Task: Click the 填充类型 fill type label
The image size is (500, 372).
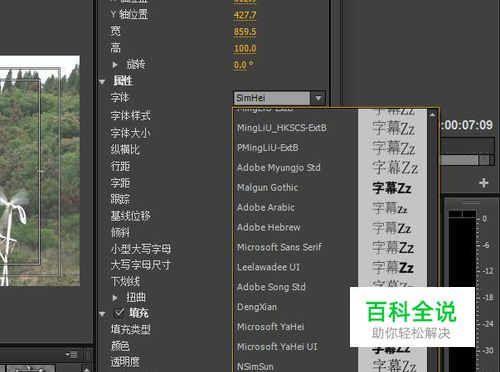Action: [x=130, y=329]
